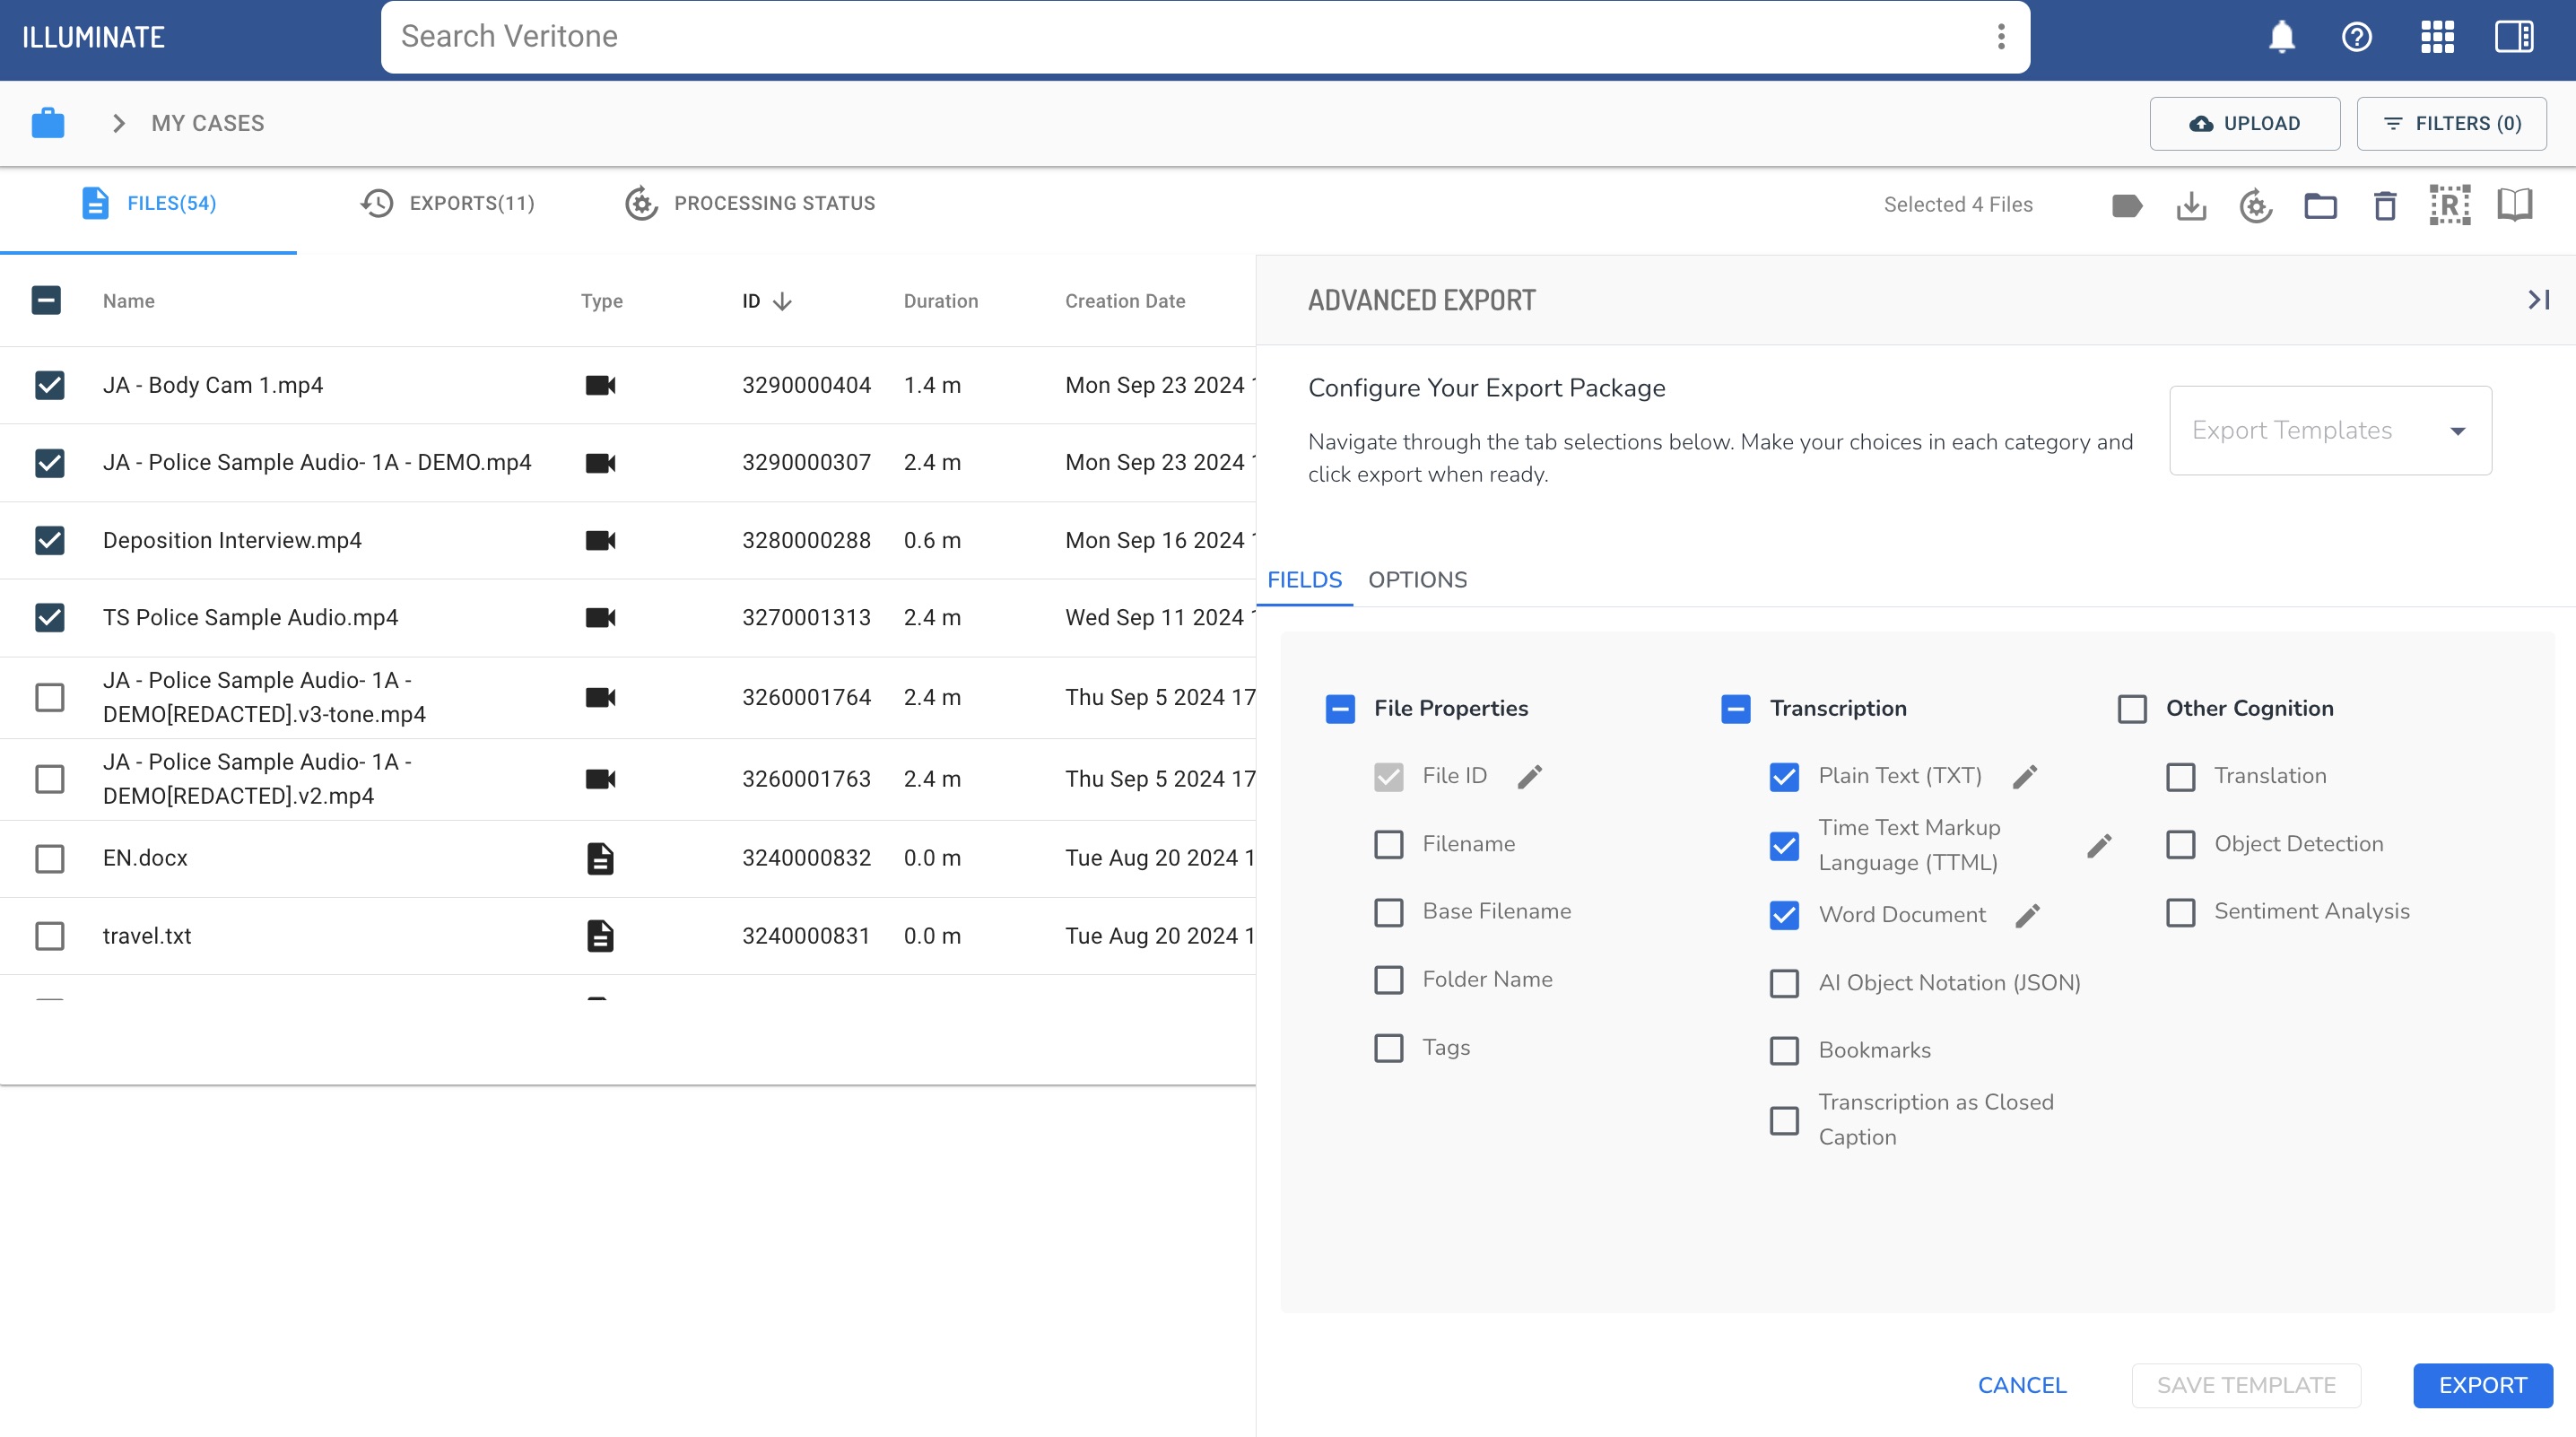Click the tag icon for selected files

tap(2127, 205)
